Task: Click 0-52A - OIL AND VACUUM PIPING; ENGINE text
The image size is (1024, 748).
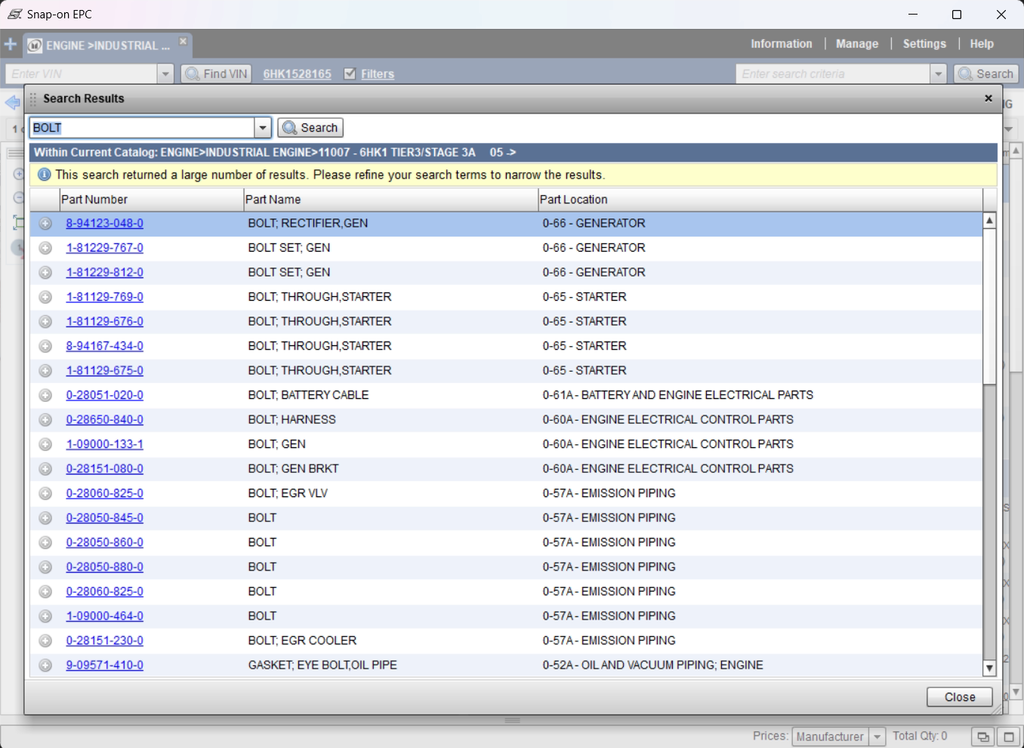Action: coord(652,665)
